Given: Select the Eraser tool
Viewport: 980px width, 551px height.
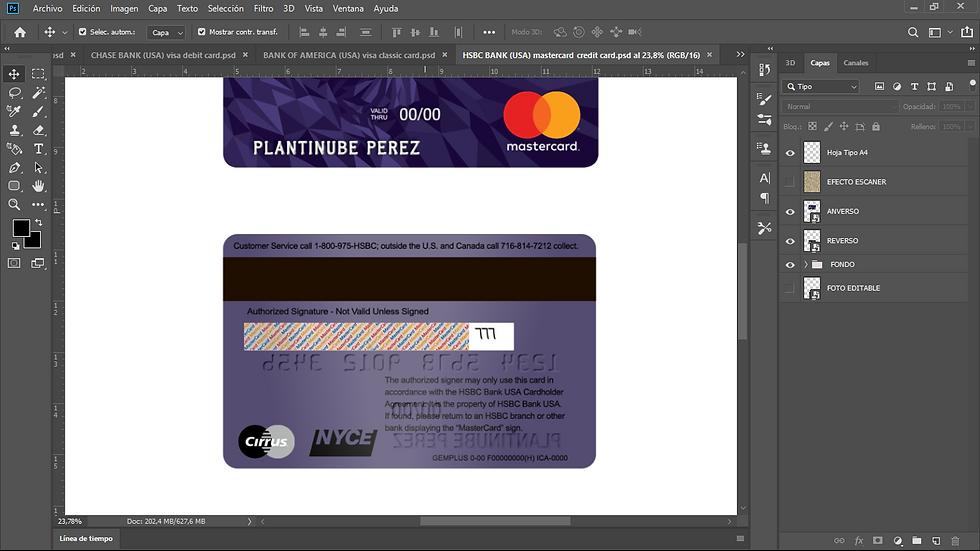Looking at the screenshot, I should [x=38, y=130].
